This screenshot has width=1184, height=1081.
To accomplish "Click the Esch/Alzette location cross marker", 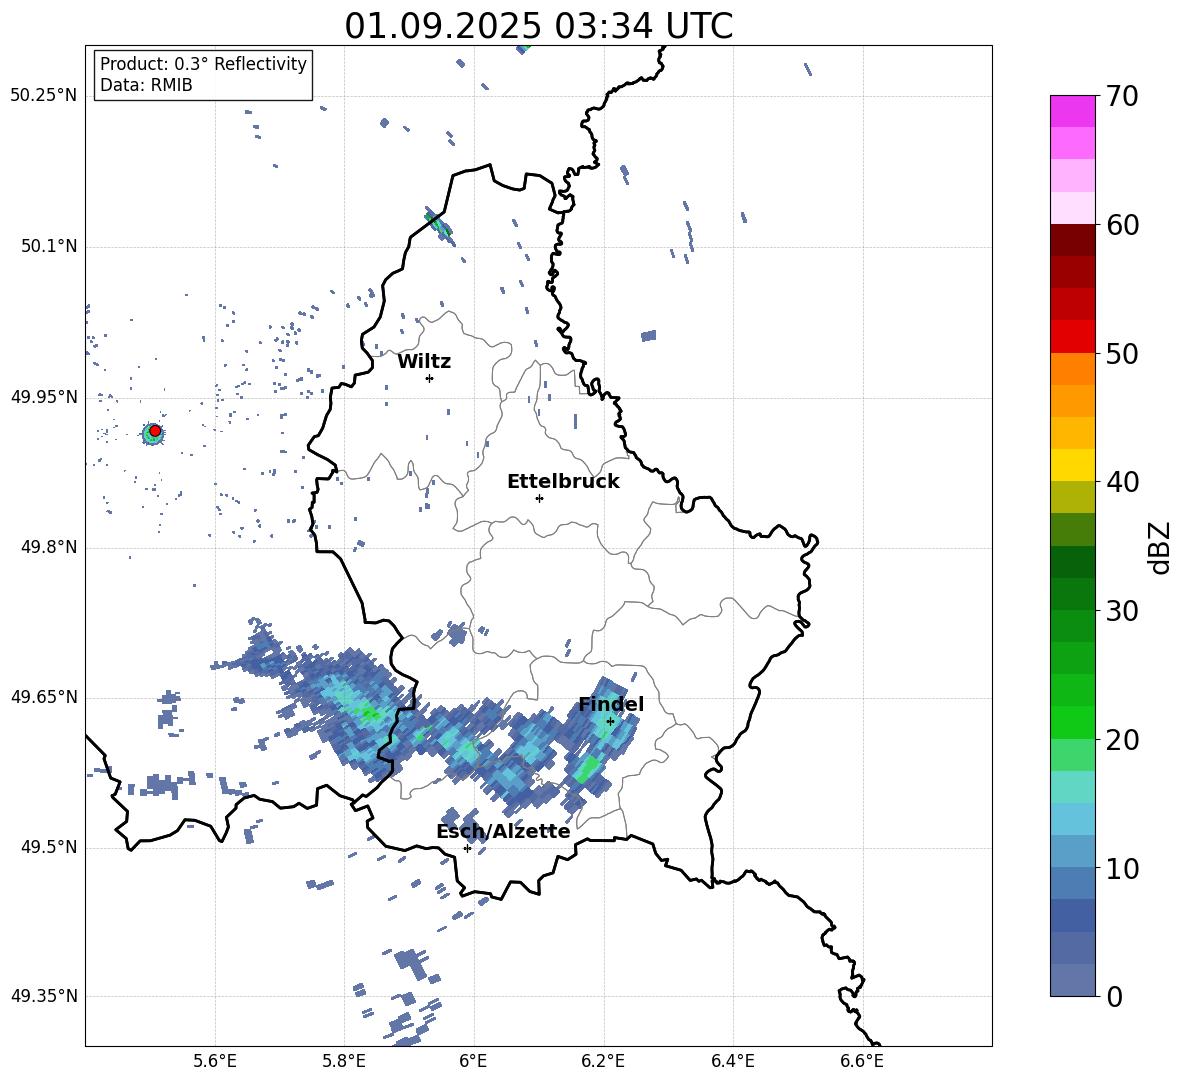I will point(467,848).
